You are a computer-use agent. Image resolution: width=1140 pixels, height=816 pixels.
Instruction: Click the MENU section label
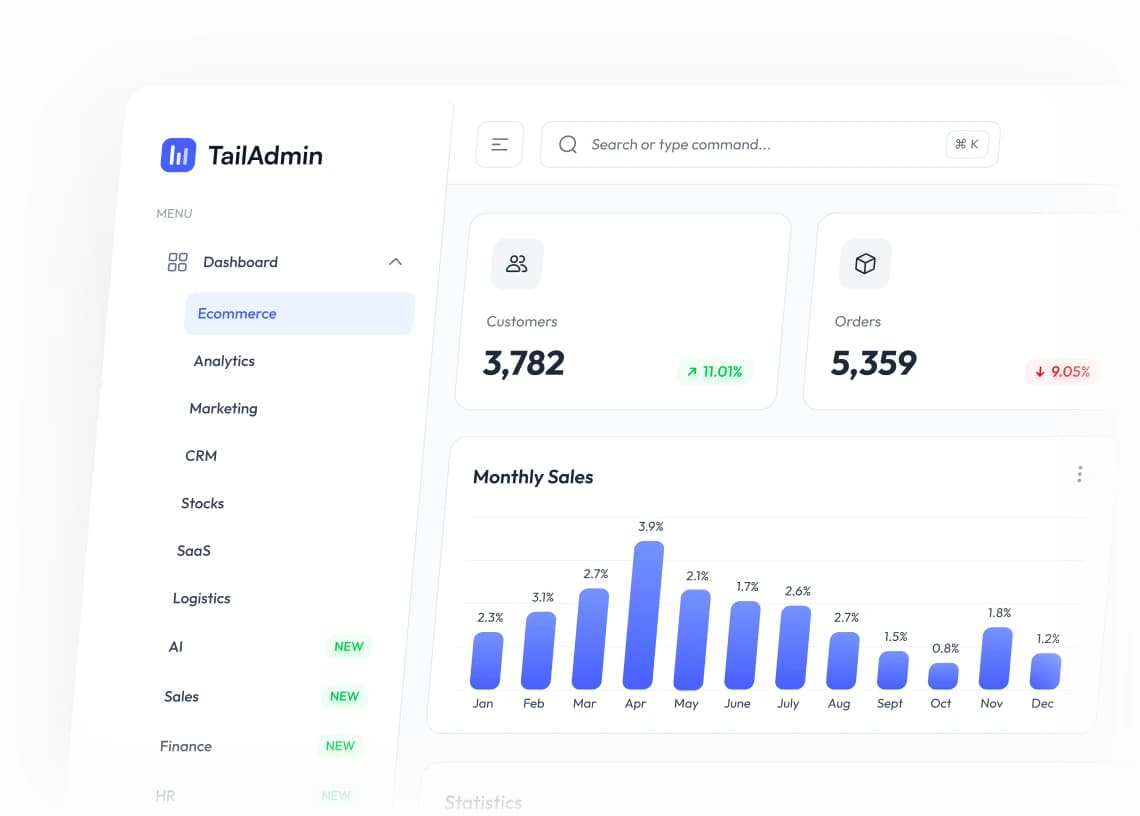point(174,213)
